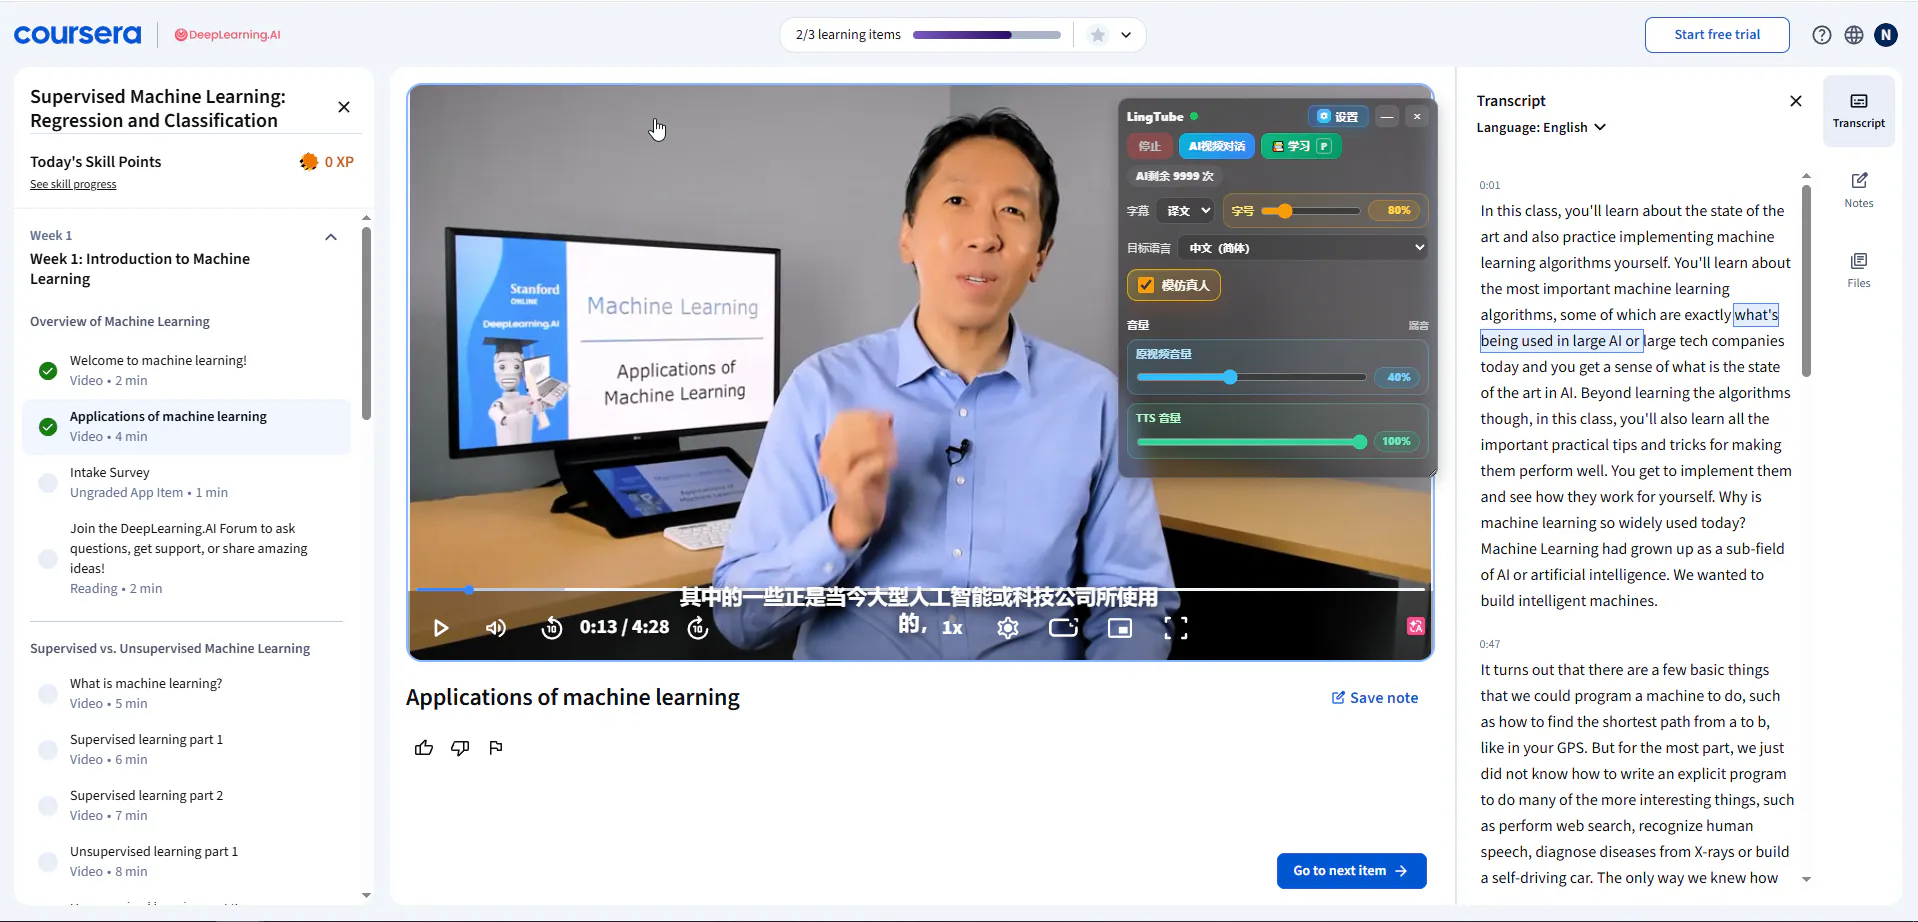1918x922 pixels.
Task: Close the course outline sidebar
Action: [x=344, y=107]
